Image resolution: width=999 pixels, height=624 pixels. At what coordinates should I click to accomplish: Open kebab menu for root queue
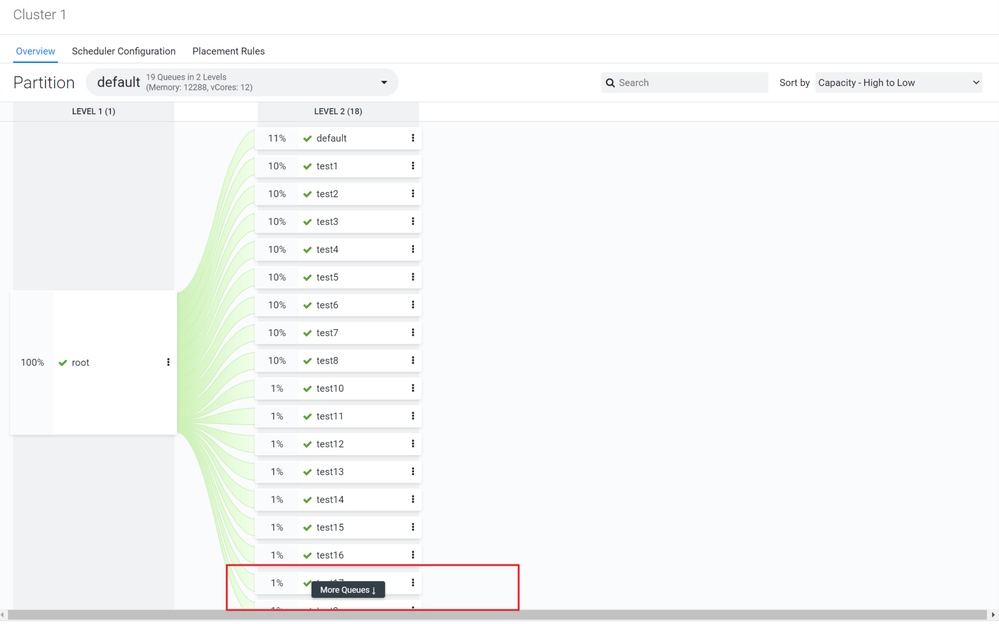coord(168,362)
